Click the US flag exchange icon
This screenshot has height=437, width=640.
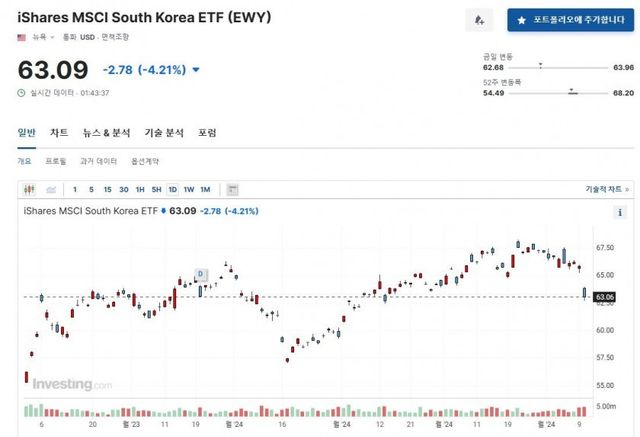click(x=22, y=37)
